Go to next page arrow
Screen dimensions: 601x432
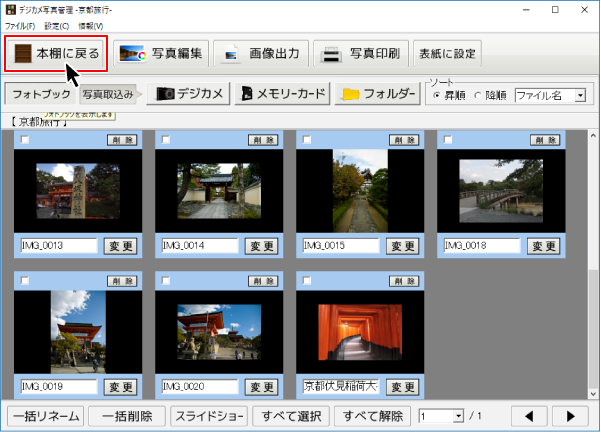coord(570,416)
